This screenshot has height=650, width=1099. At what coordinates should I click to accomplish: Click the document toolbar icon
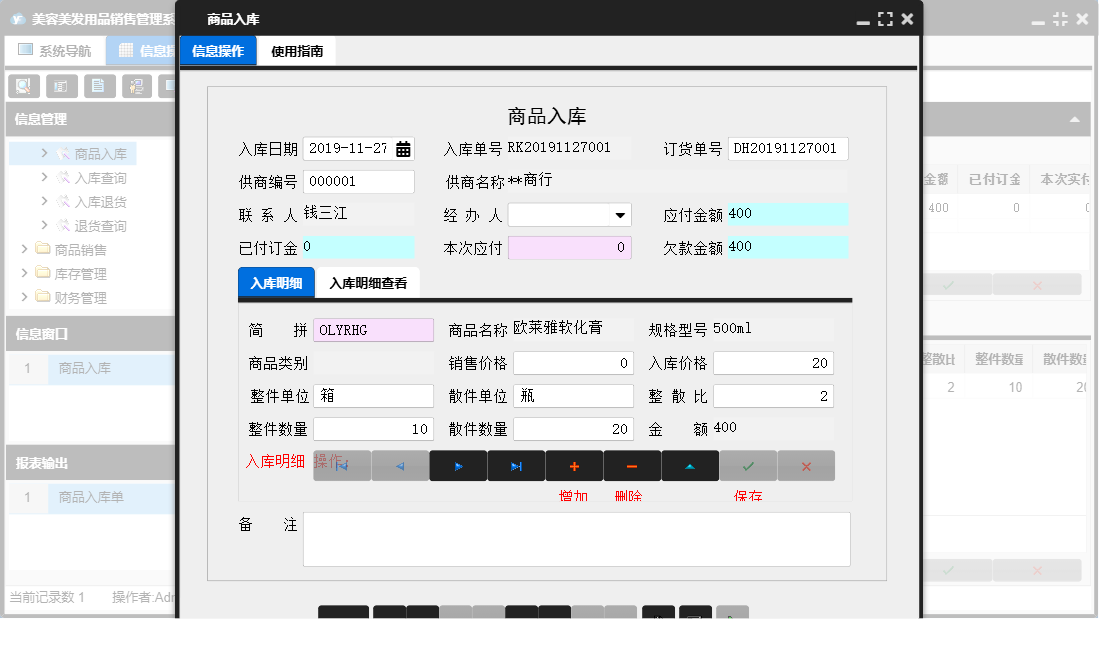(100, 86)
